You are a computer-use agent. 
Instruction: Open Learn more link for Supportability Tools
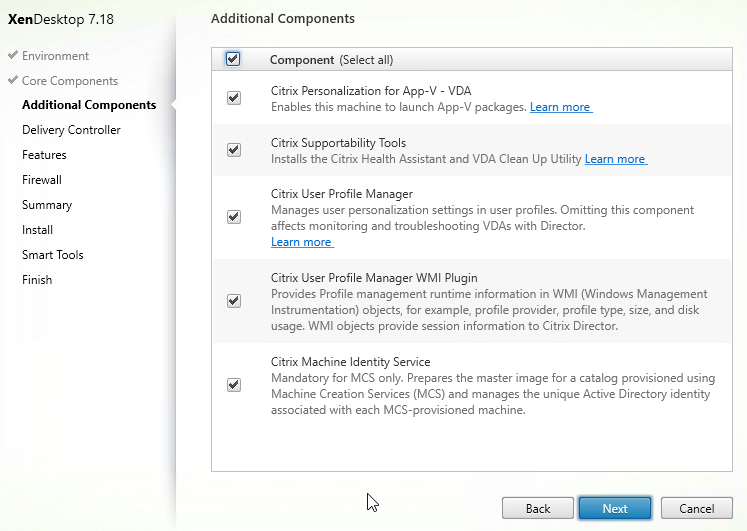coord(616,159)
